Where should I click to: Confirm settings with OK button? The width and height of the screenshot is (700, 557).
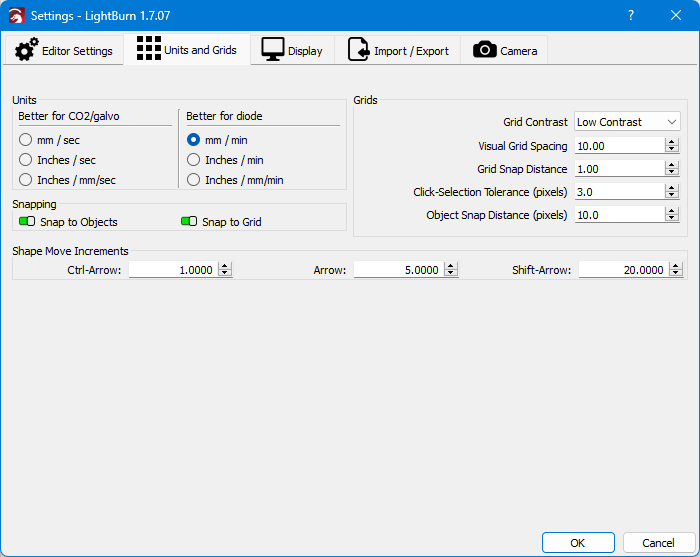(578, 543)
